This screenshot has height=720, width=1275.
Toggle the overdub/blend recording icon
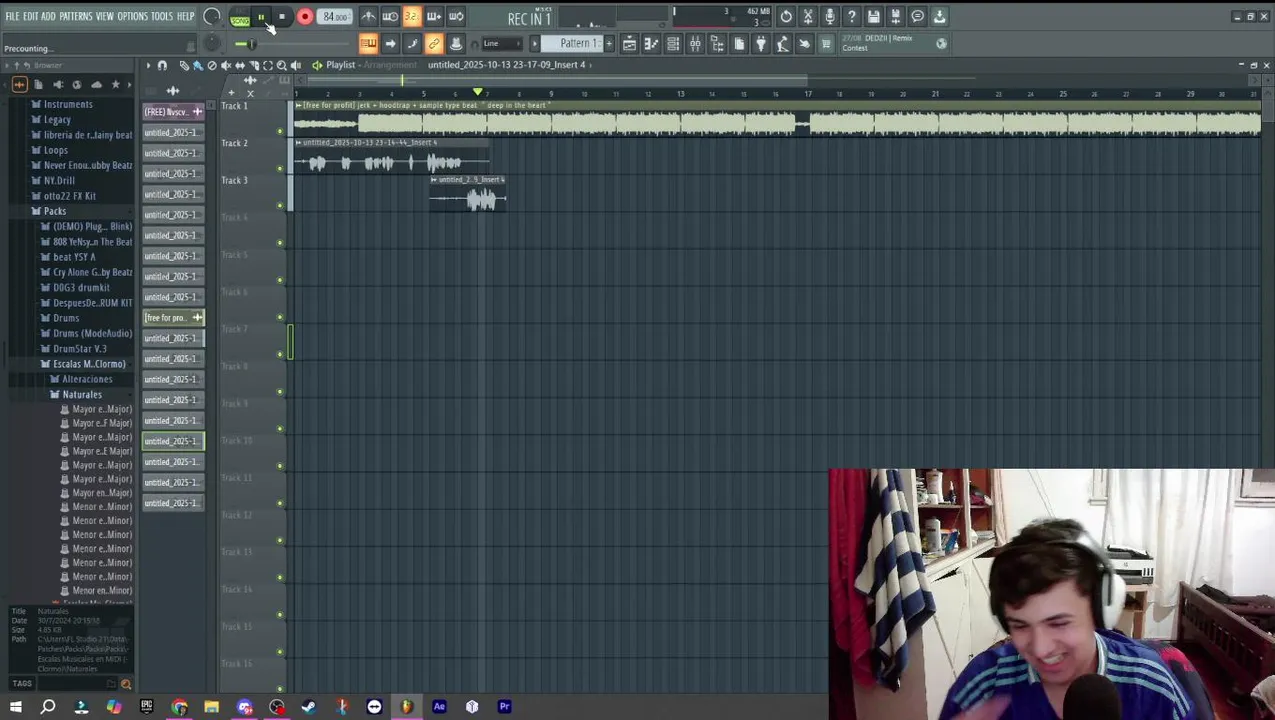click(434, 17)
